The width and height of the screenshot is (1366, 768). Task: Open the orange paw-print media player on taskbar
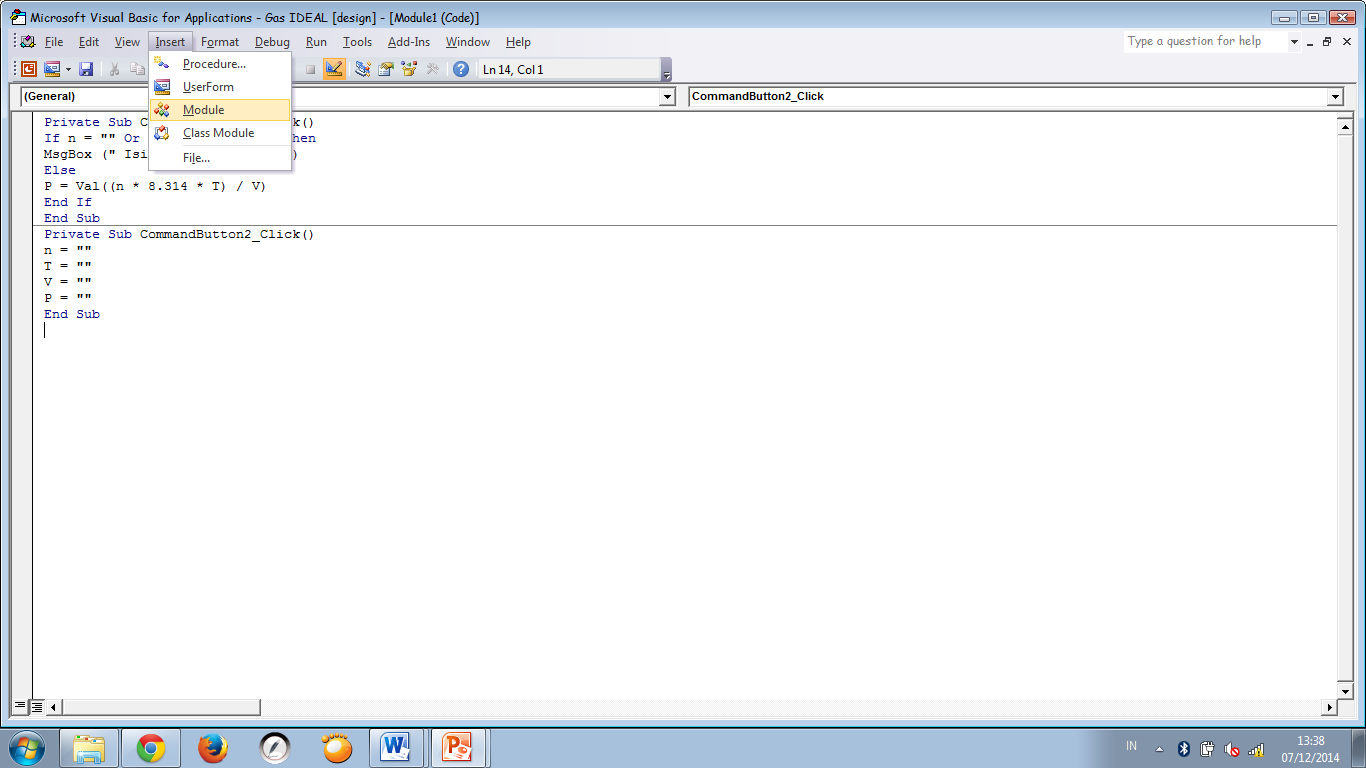pos(337,748)
